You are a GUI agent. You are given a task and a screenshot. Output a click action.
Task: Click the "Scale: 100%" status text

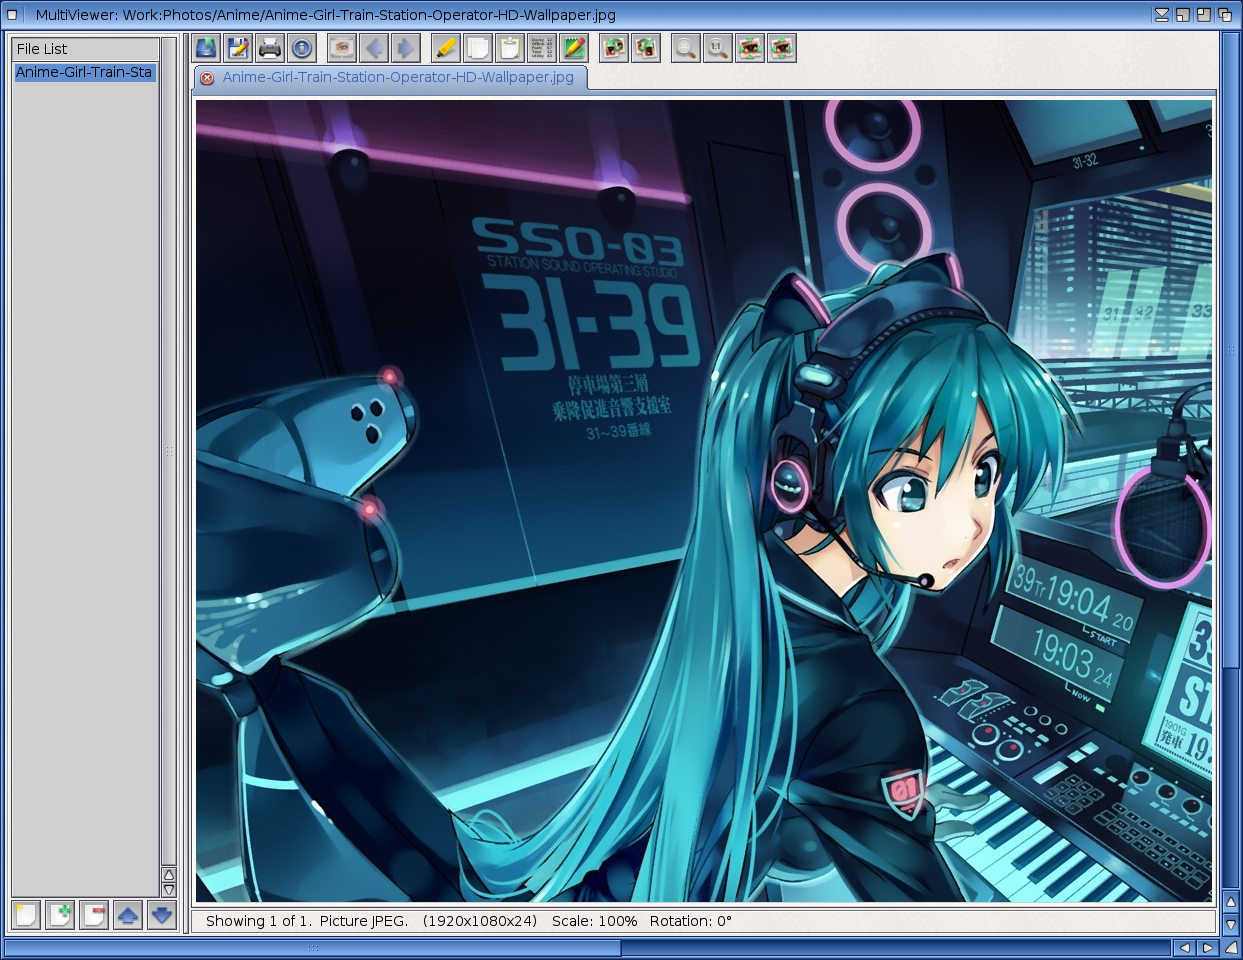[594, 921]
